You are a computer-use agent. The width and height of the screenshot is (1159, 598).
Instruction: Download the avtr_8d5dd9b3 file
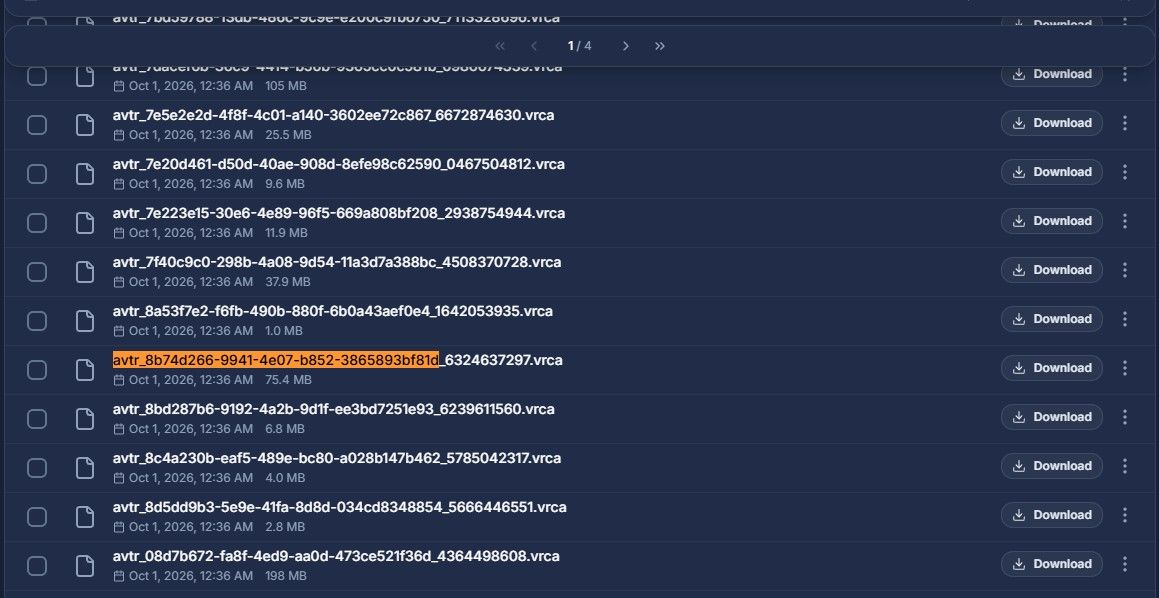pyautogui.click(x=1052, y=514)
